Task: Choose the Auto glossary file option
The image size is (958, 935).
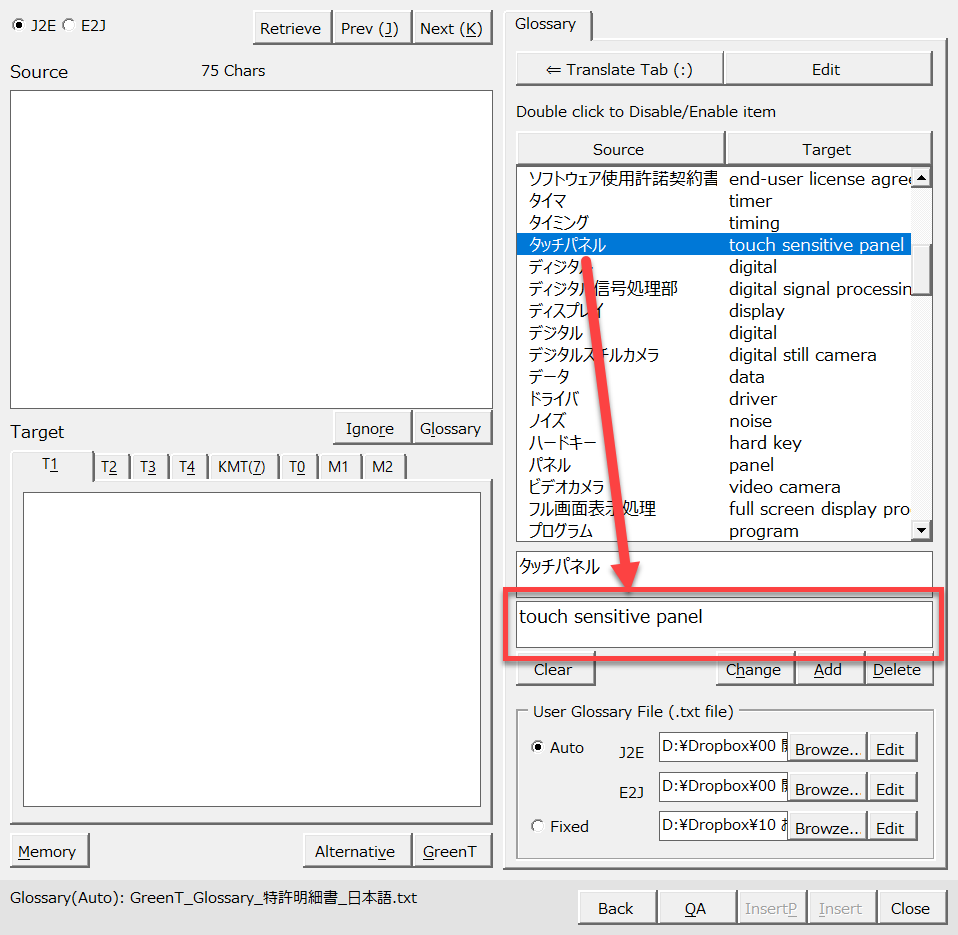Action: click(538, 747)
